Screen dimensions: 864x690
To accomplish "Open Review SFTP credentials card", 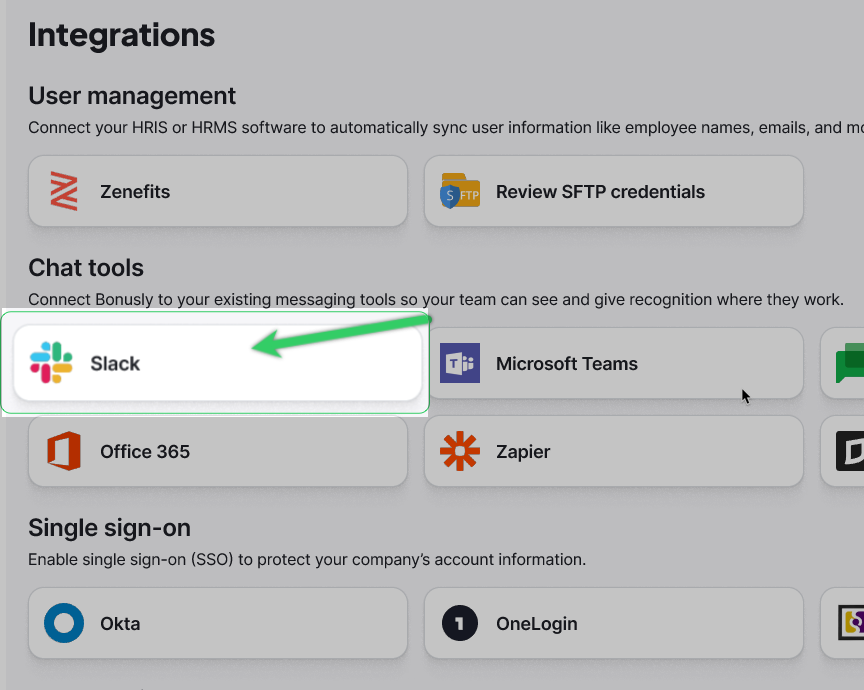I will (x=614, y=191).
